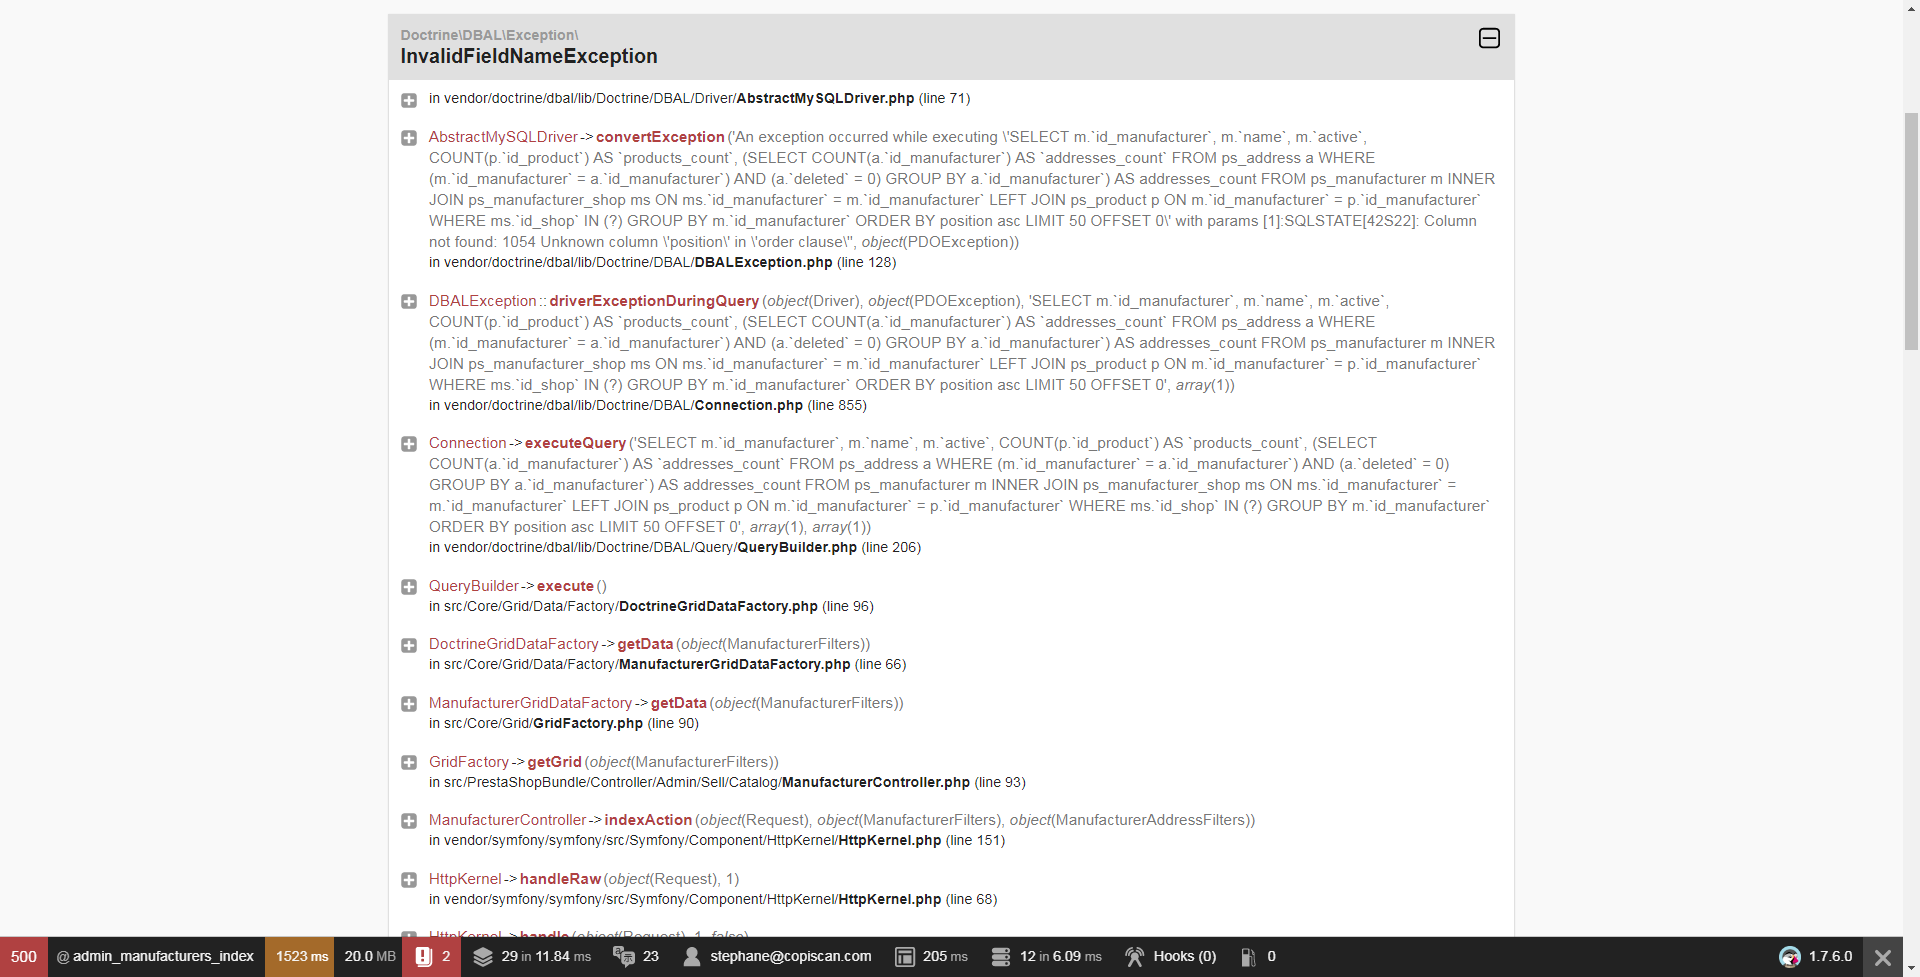Expand the AbstractMySQLDriver convertException stack frame
This screenshot has height=977, width=1920.
tap(409, 138)
